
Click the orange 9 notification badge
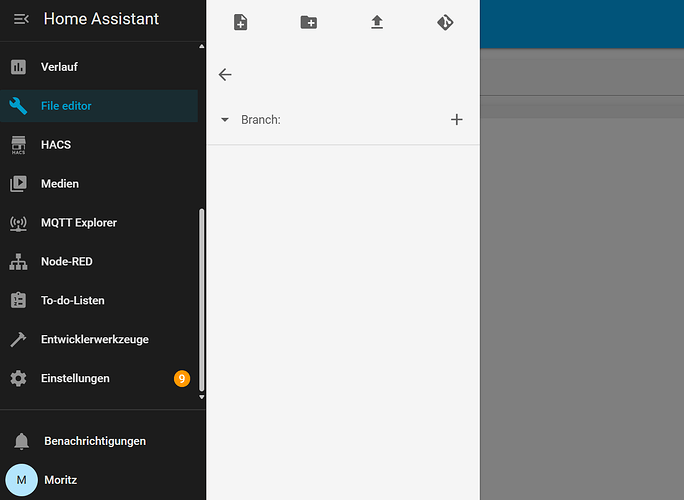coord(182,378)
